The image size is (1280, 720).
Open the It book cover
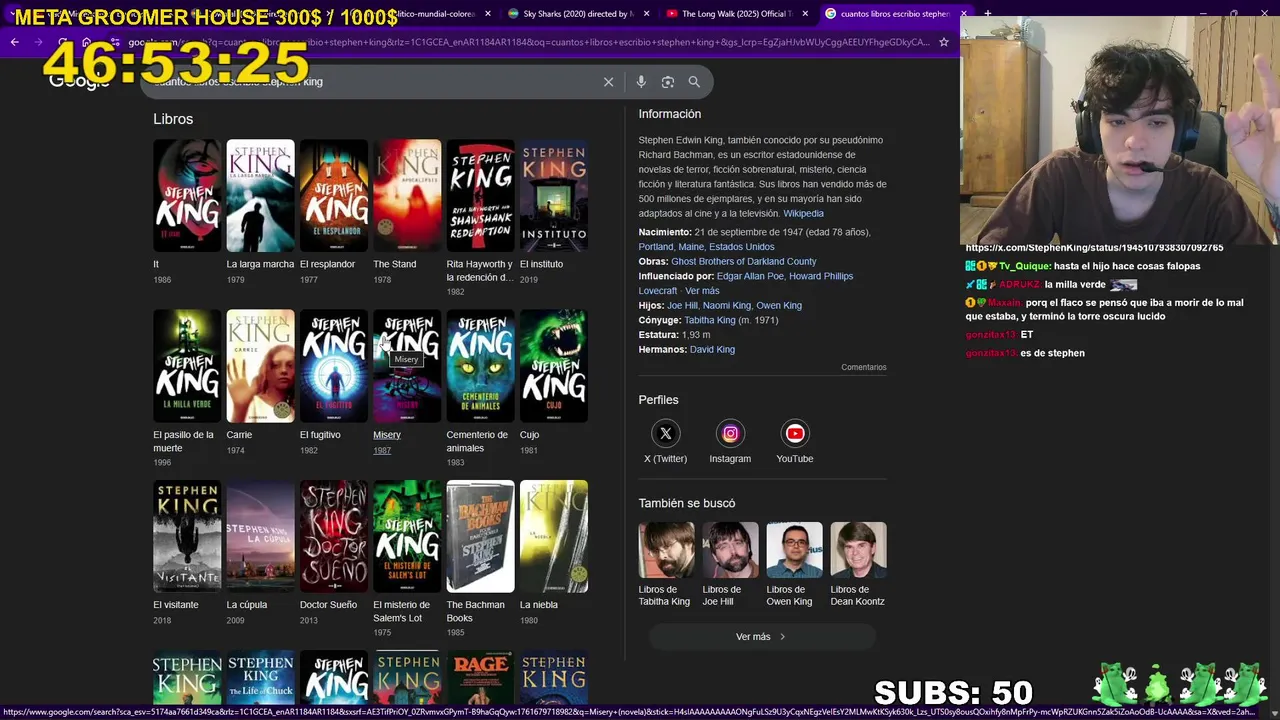coord(187,195)
